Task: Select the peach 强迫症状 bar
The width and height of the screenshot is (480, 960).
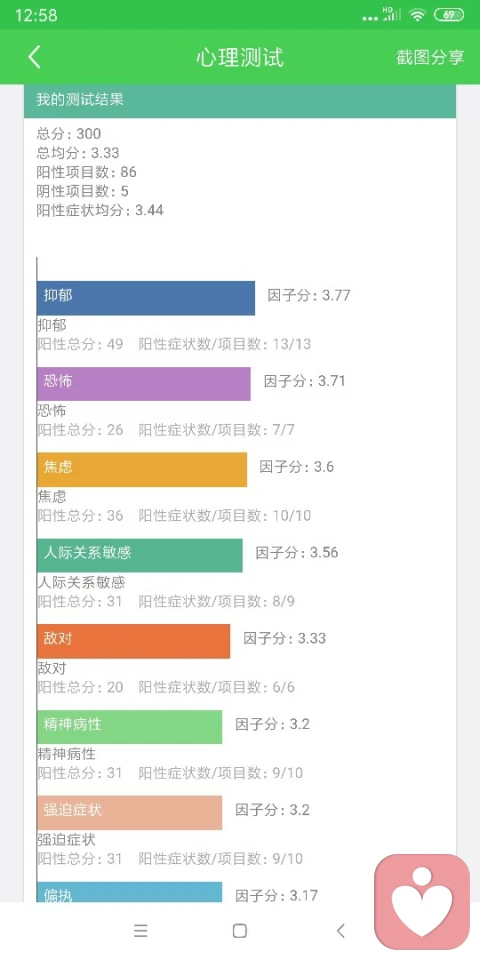Action: [129, 812]
